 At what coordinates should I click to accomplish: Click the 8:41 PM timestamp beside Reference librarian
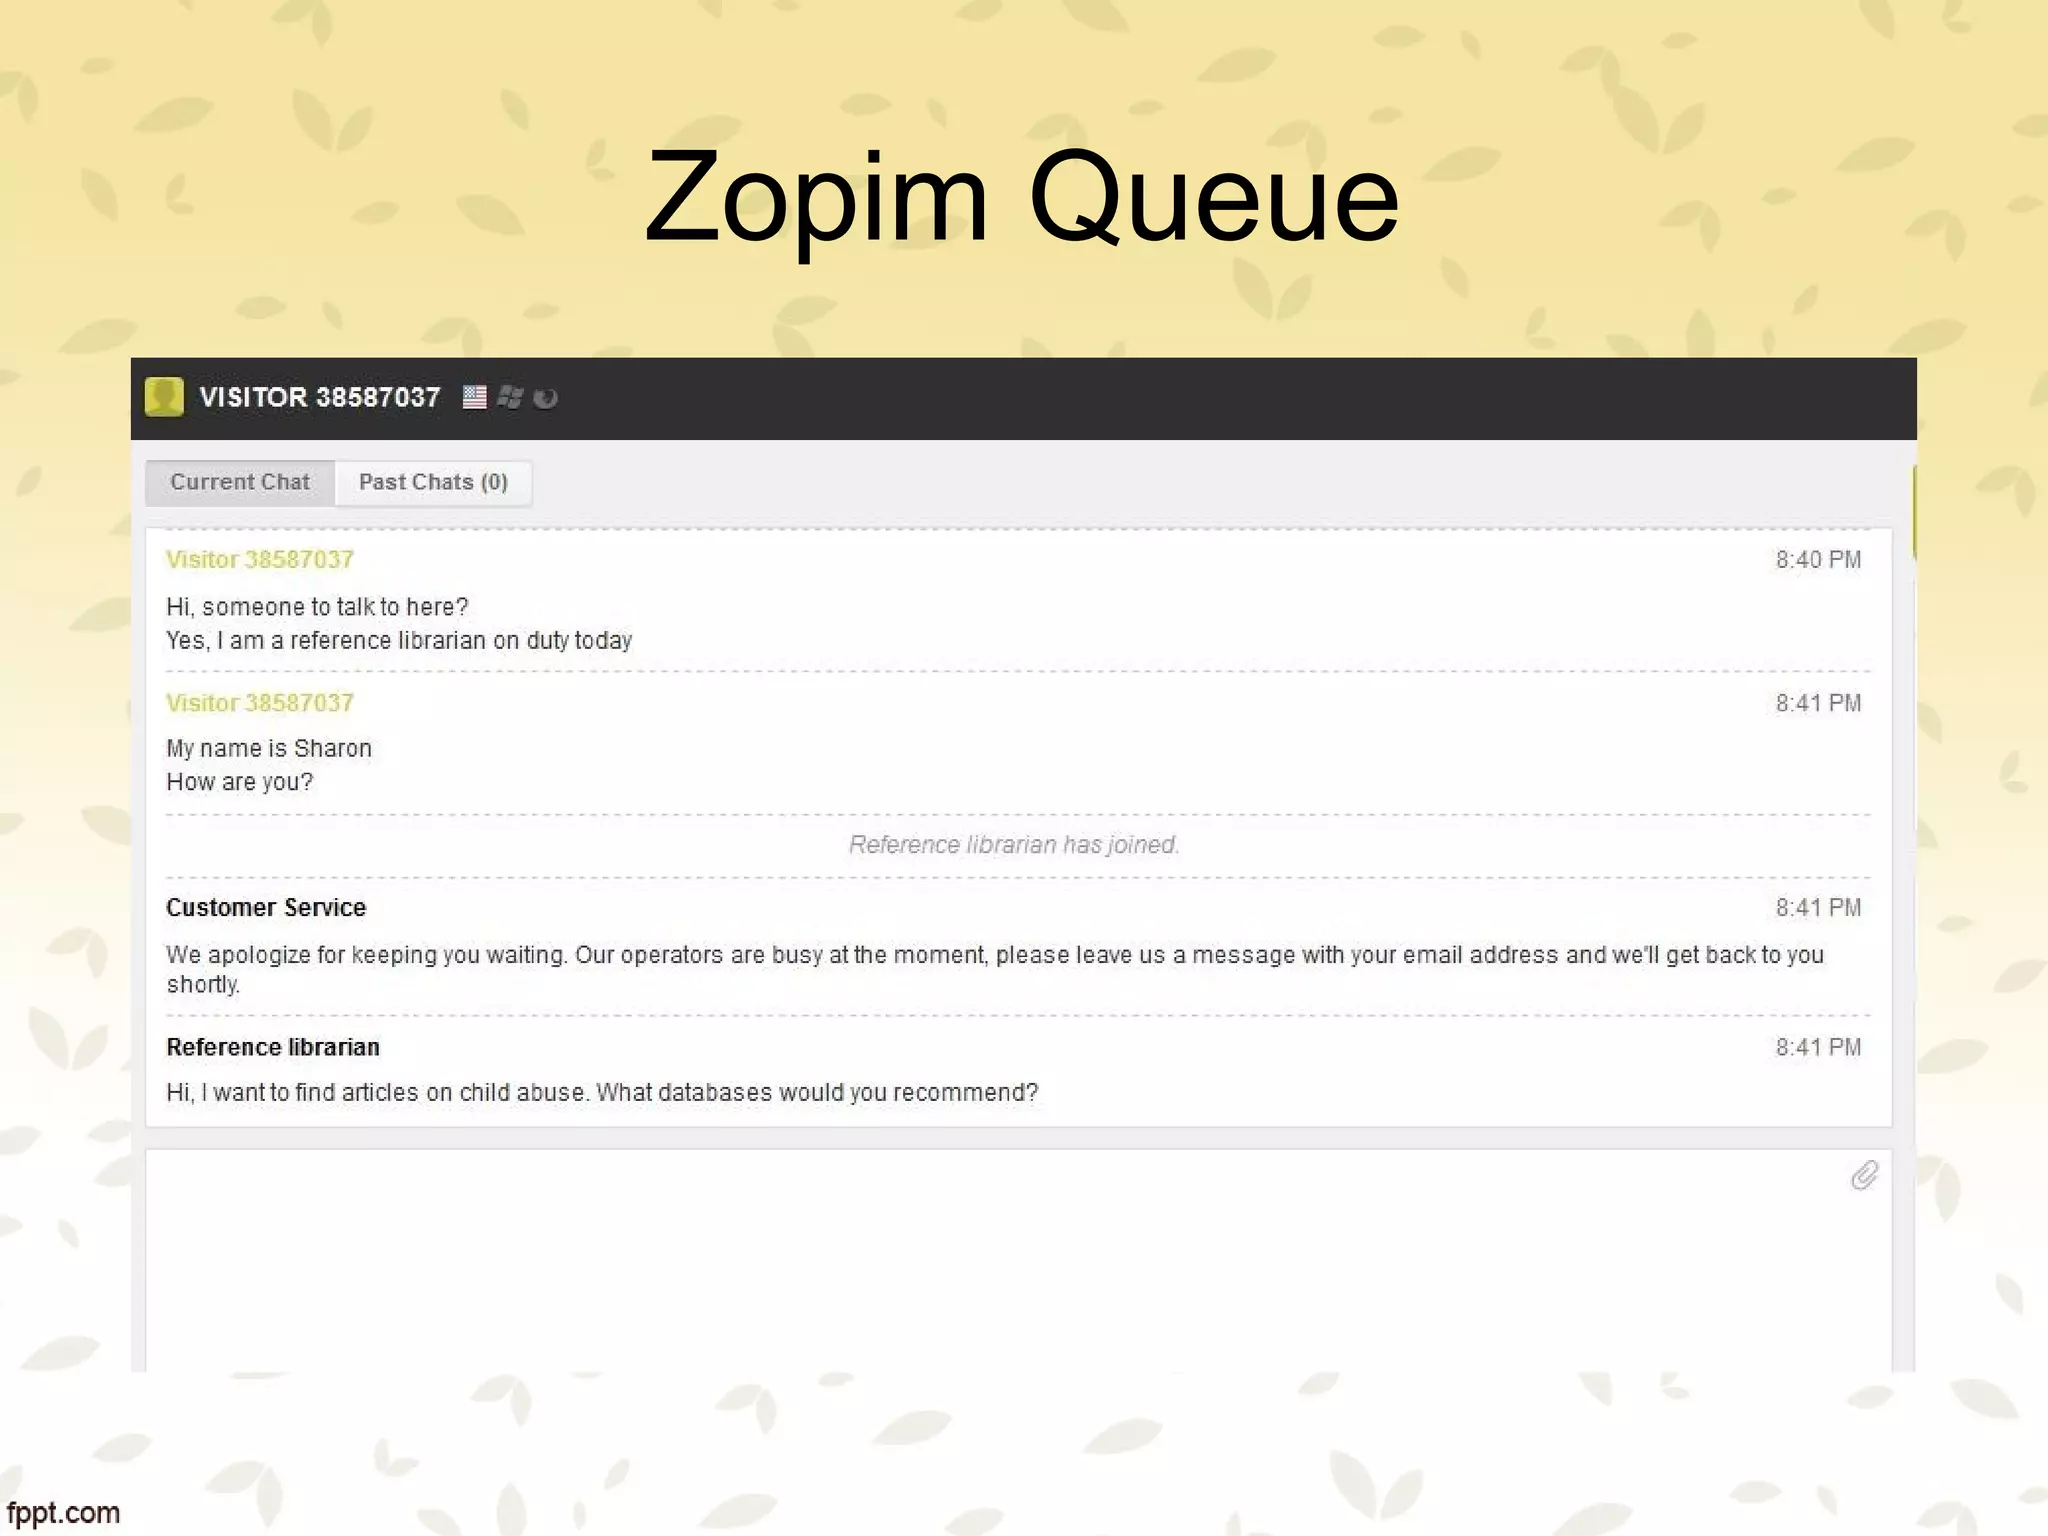tap(1818, 1047)
